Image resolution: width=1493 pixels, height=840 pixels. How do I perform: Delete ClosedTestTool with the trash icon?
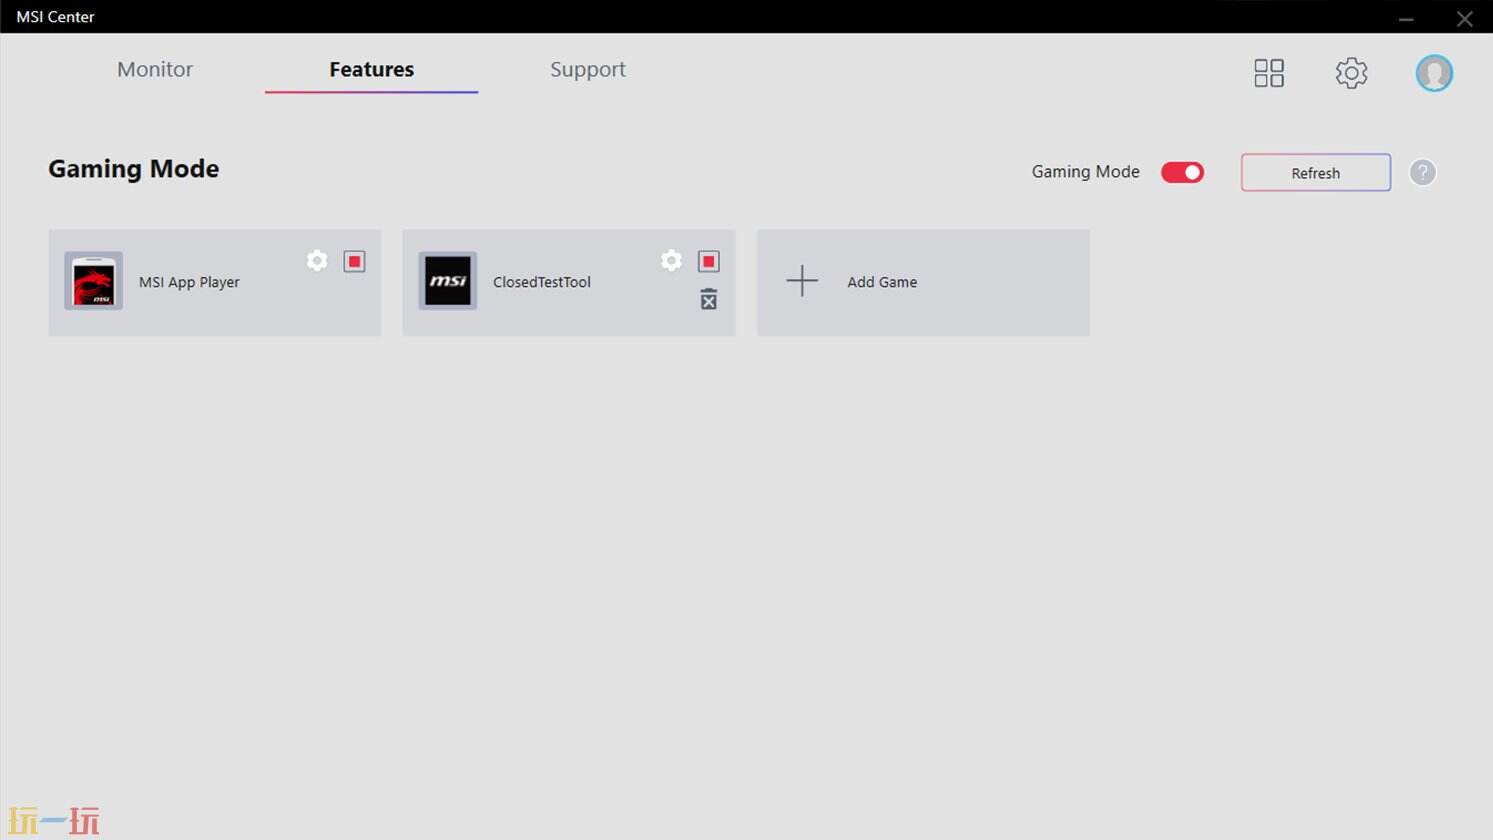709,299
